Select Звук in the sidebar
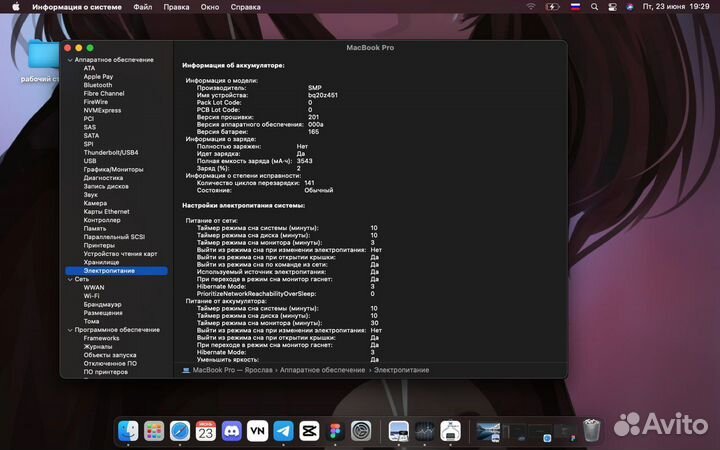This screenshot has height=450, width=720. [90, 195]
